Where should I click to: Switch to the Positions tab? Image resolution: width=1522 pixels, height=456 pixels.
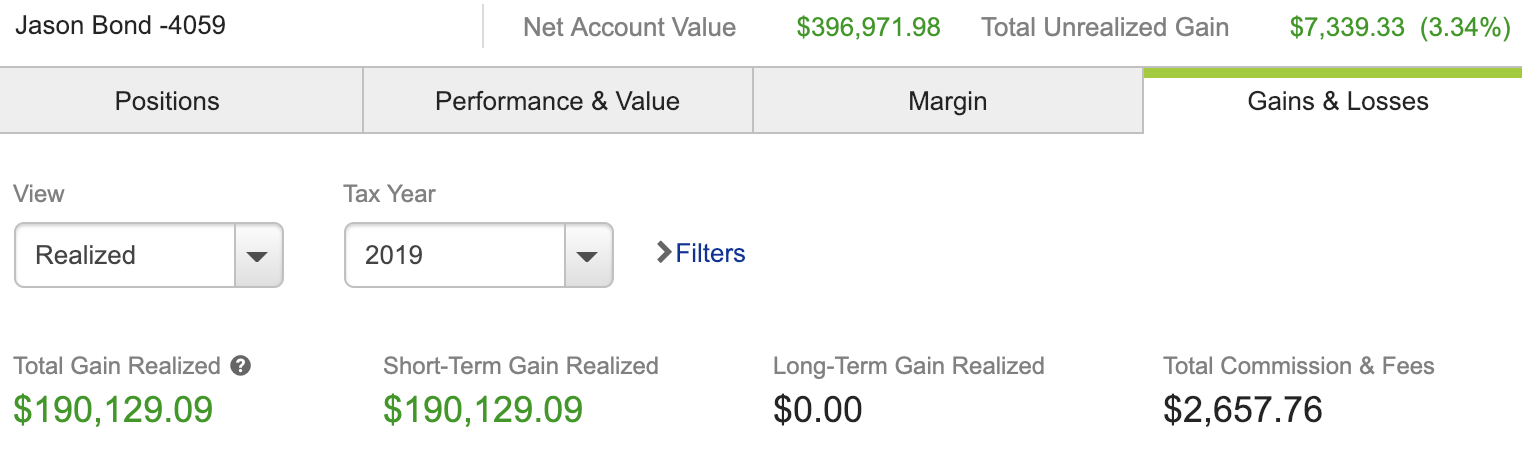(x=167, y=101)
